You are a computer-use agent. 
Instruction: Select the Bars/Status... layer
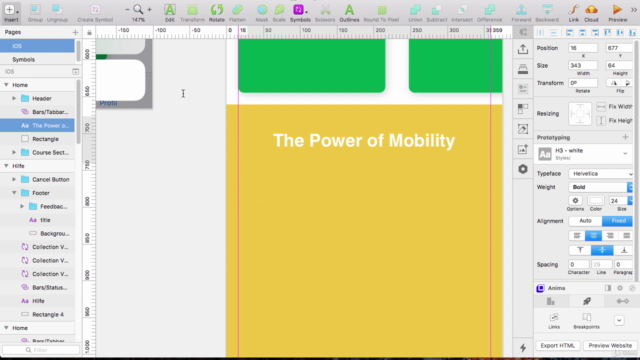pos(37,287)
